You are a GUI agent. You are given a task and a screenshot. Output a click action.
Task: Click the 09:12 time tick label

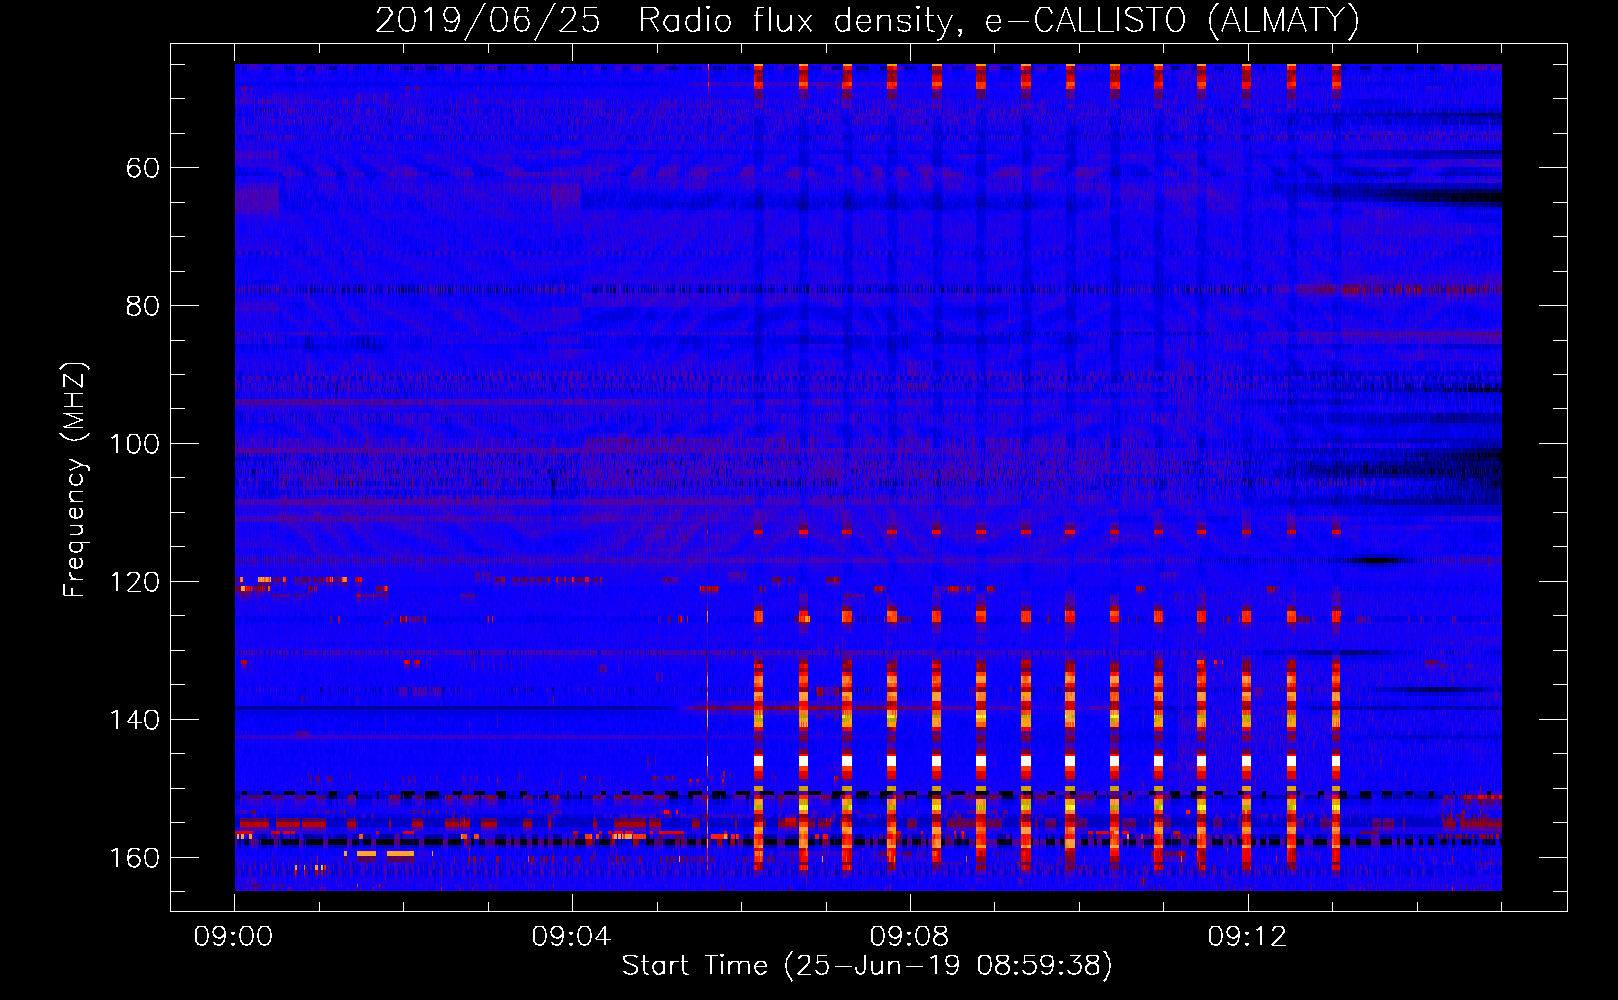coord(1247,937)
